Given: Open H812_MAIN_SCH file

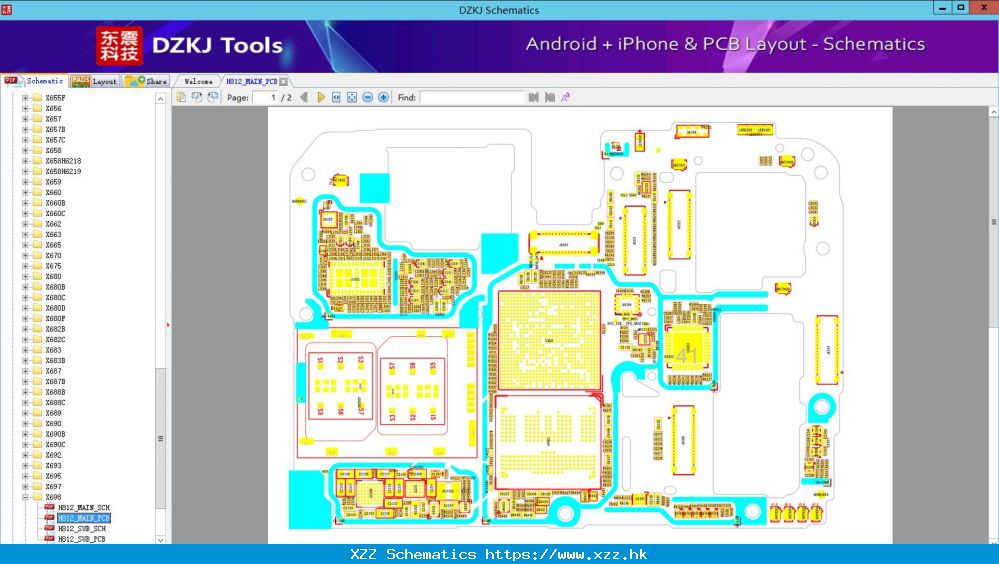Looking at the screenshot, I should [83, 507].
